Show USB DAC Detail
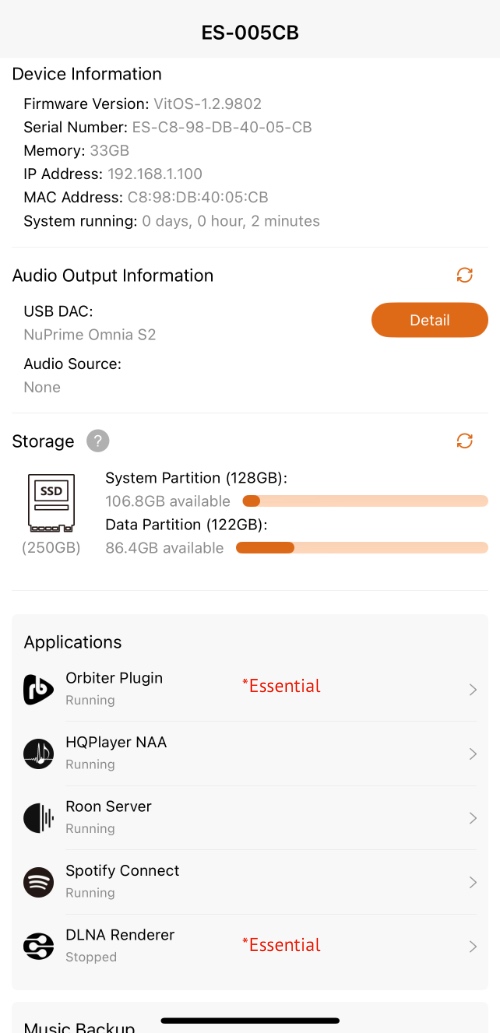Screen dimensions: 500x1033 430,320
